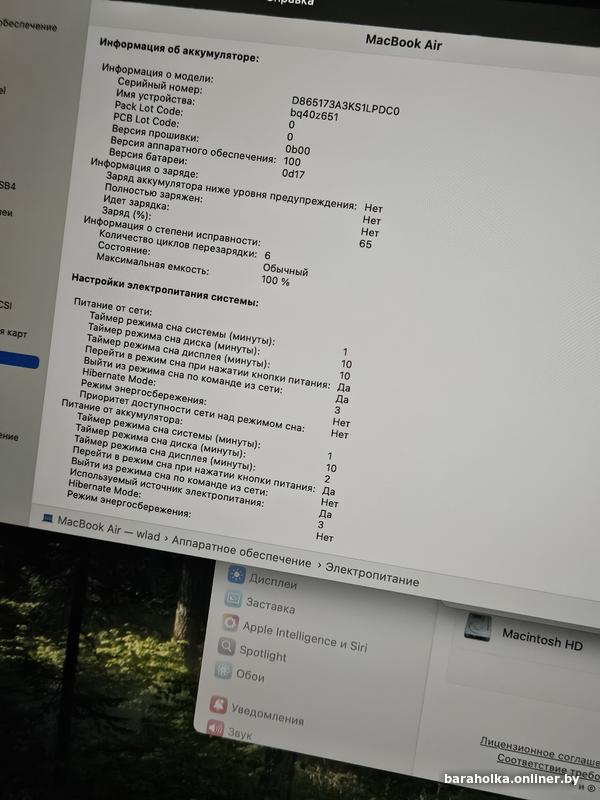Open Уведомления settings item
Viewport: 600px width, 800px height.
click(x=267, y=714)
